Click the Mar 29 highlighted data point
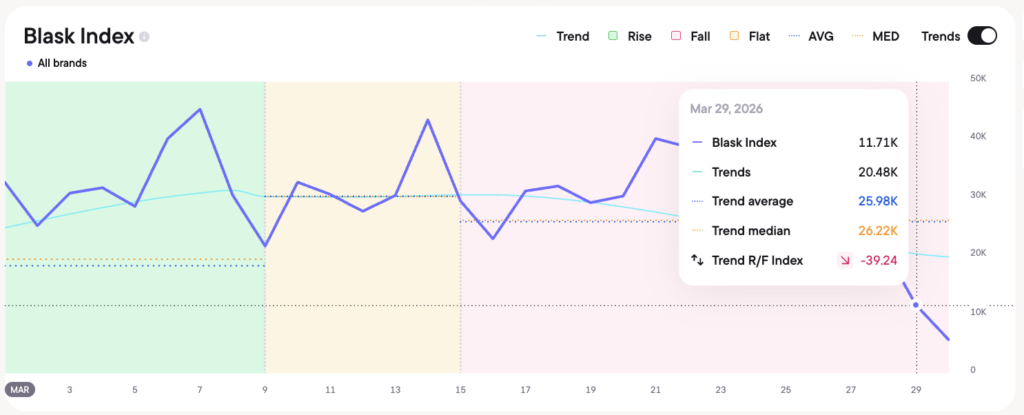 click(917, 305)
